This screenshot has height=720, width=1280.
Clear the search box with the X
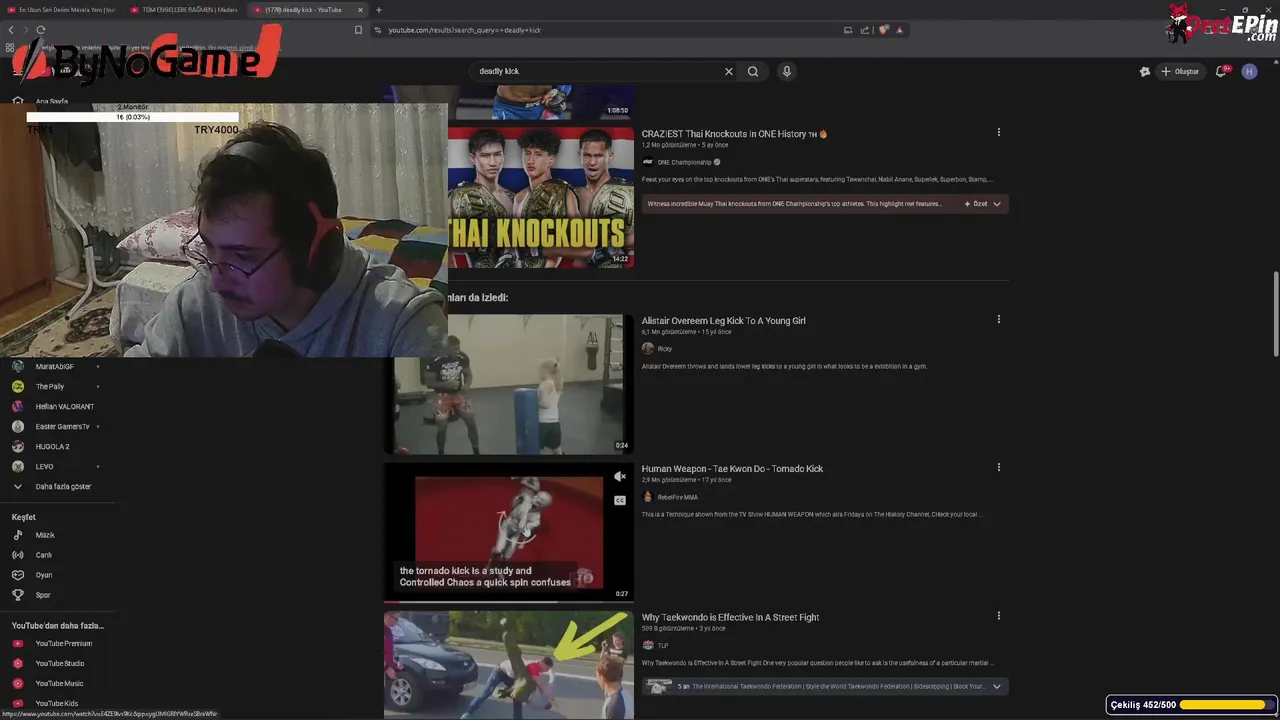[x=729, y=71]
